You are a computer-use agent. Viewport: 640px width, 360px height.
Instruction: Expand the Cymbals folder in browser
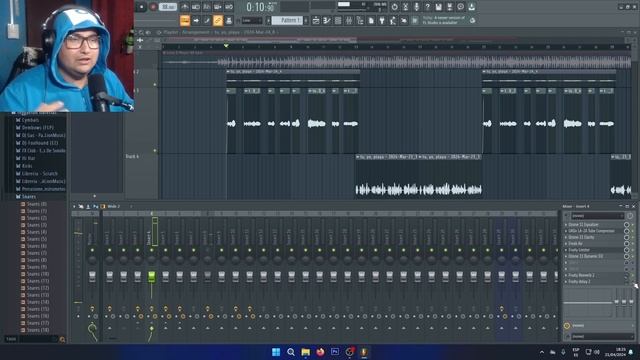(30, 120)
